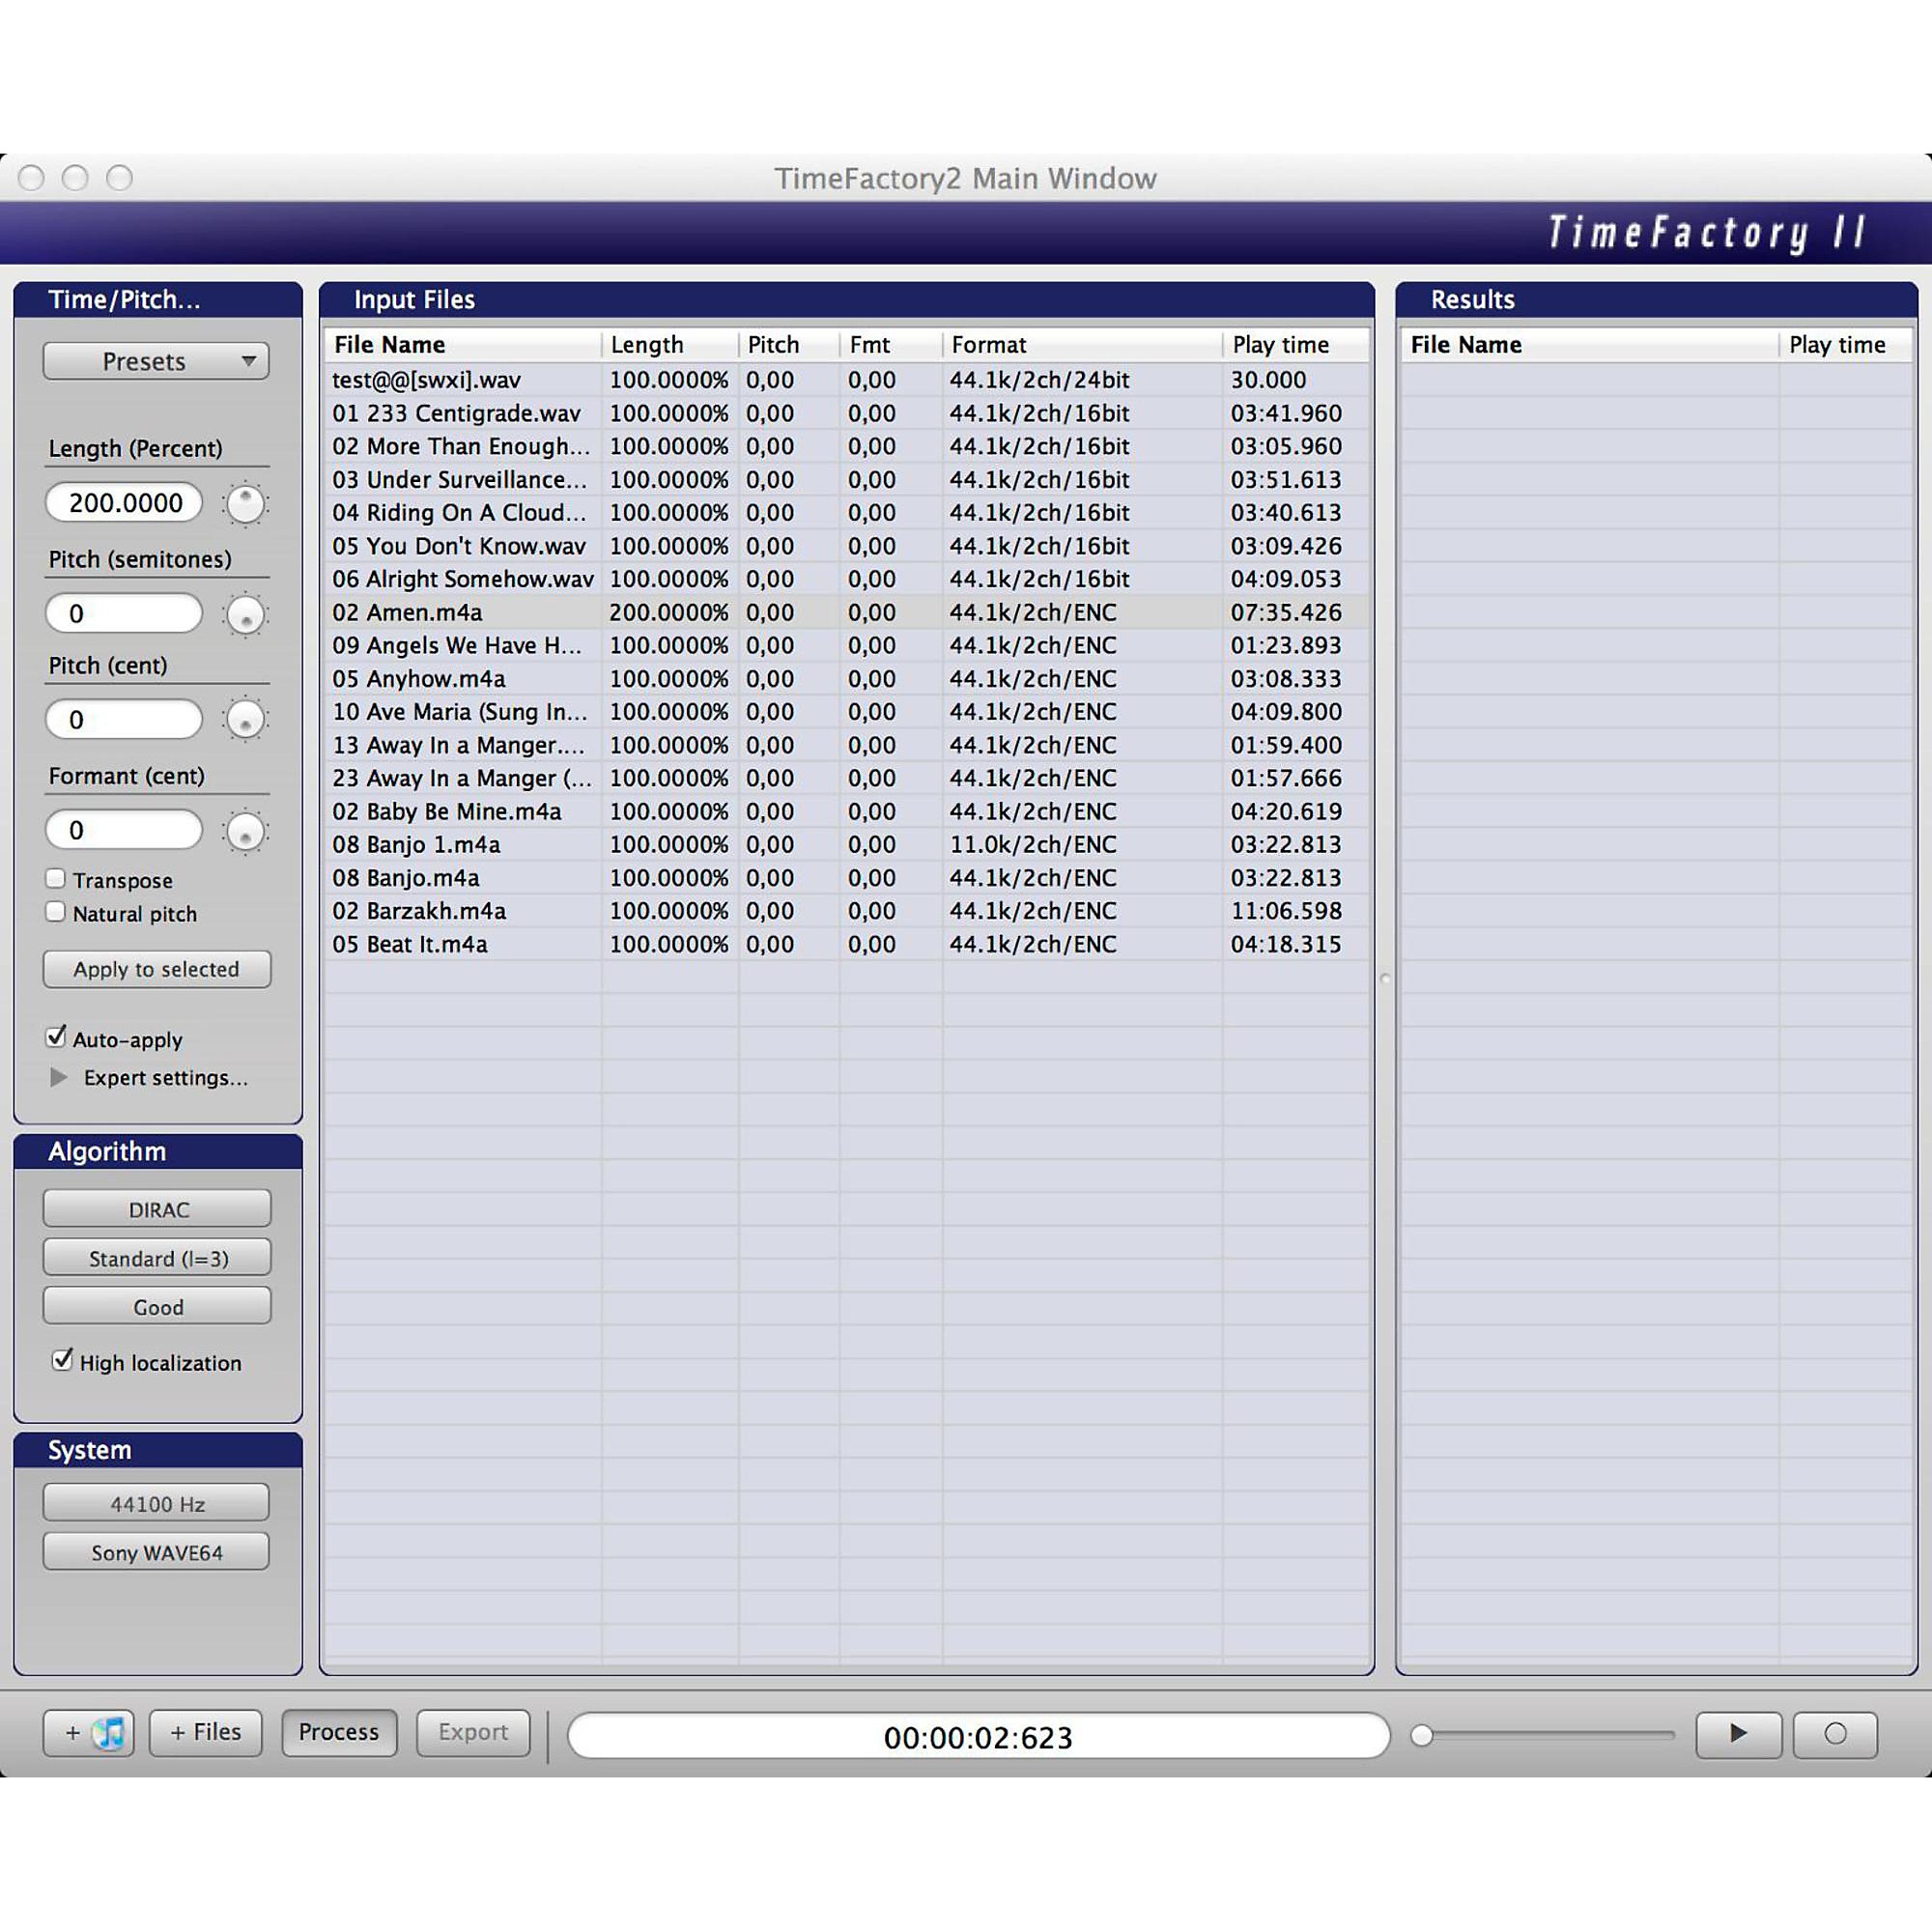Select the DIRAC algorithm

[x=156, y=1208]
